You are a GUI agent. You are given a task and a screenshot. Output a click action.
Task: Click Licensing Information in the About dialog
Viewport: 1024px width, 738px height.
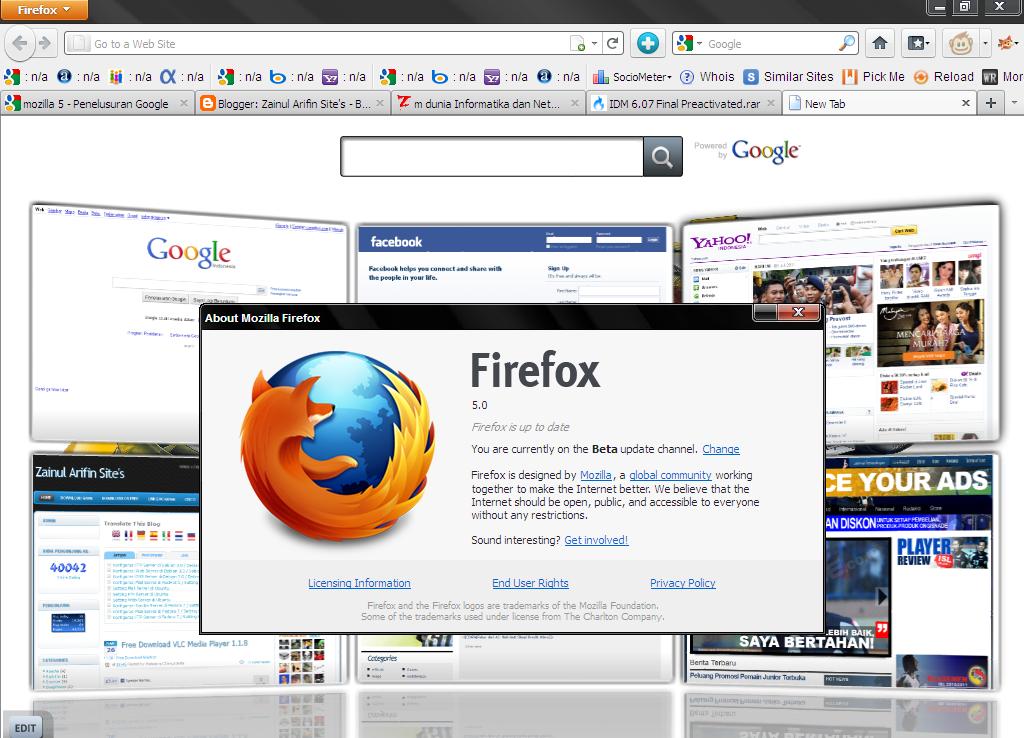point(359,583)
